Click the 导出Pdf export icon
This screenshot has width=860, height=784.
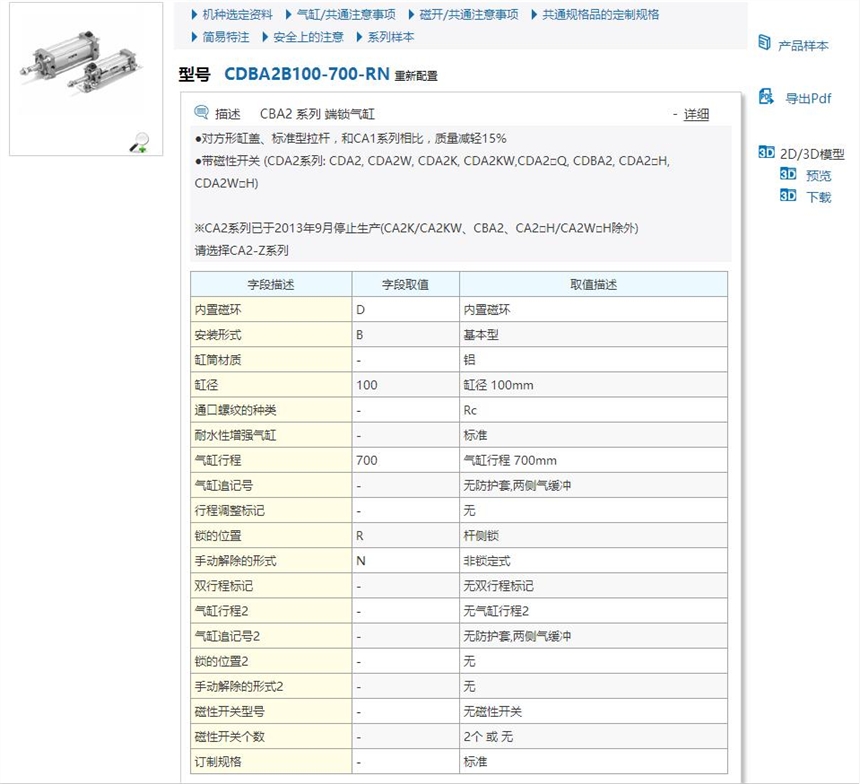766,97
